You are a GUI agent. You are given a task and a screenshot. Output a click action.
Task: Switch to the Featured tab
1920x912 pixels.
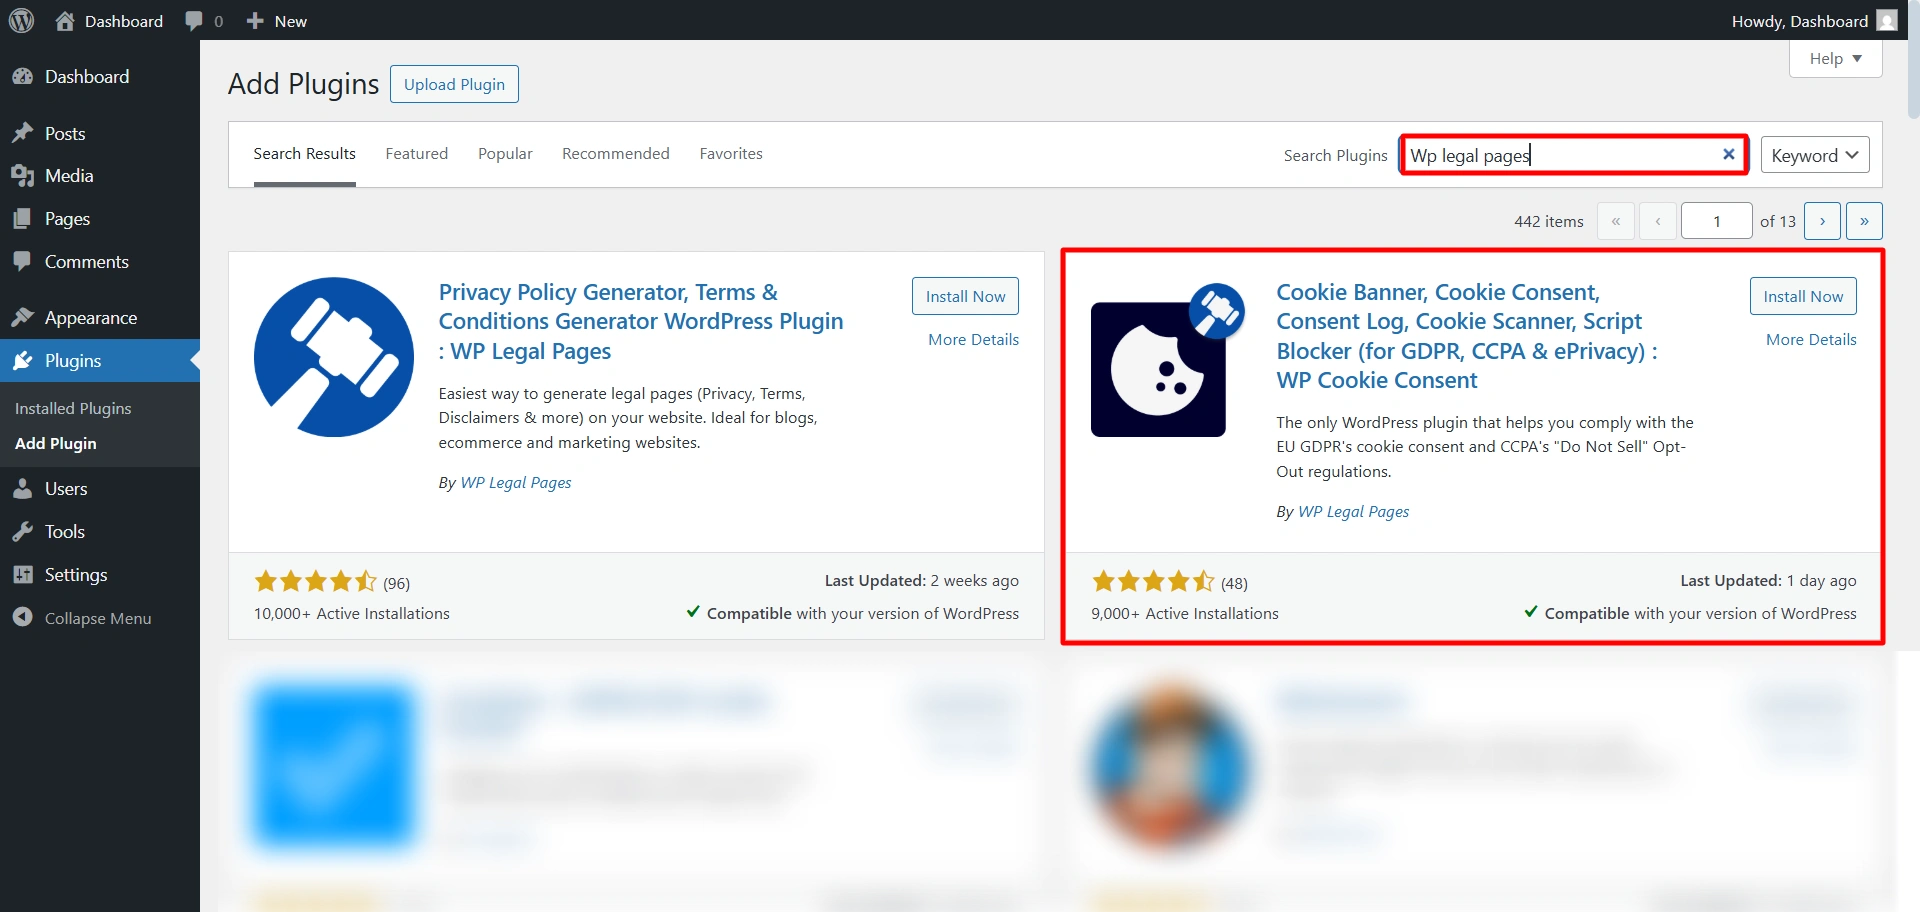click(x=417, y=153)
